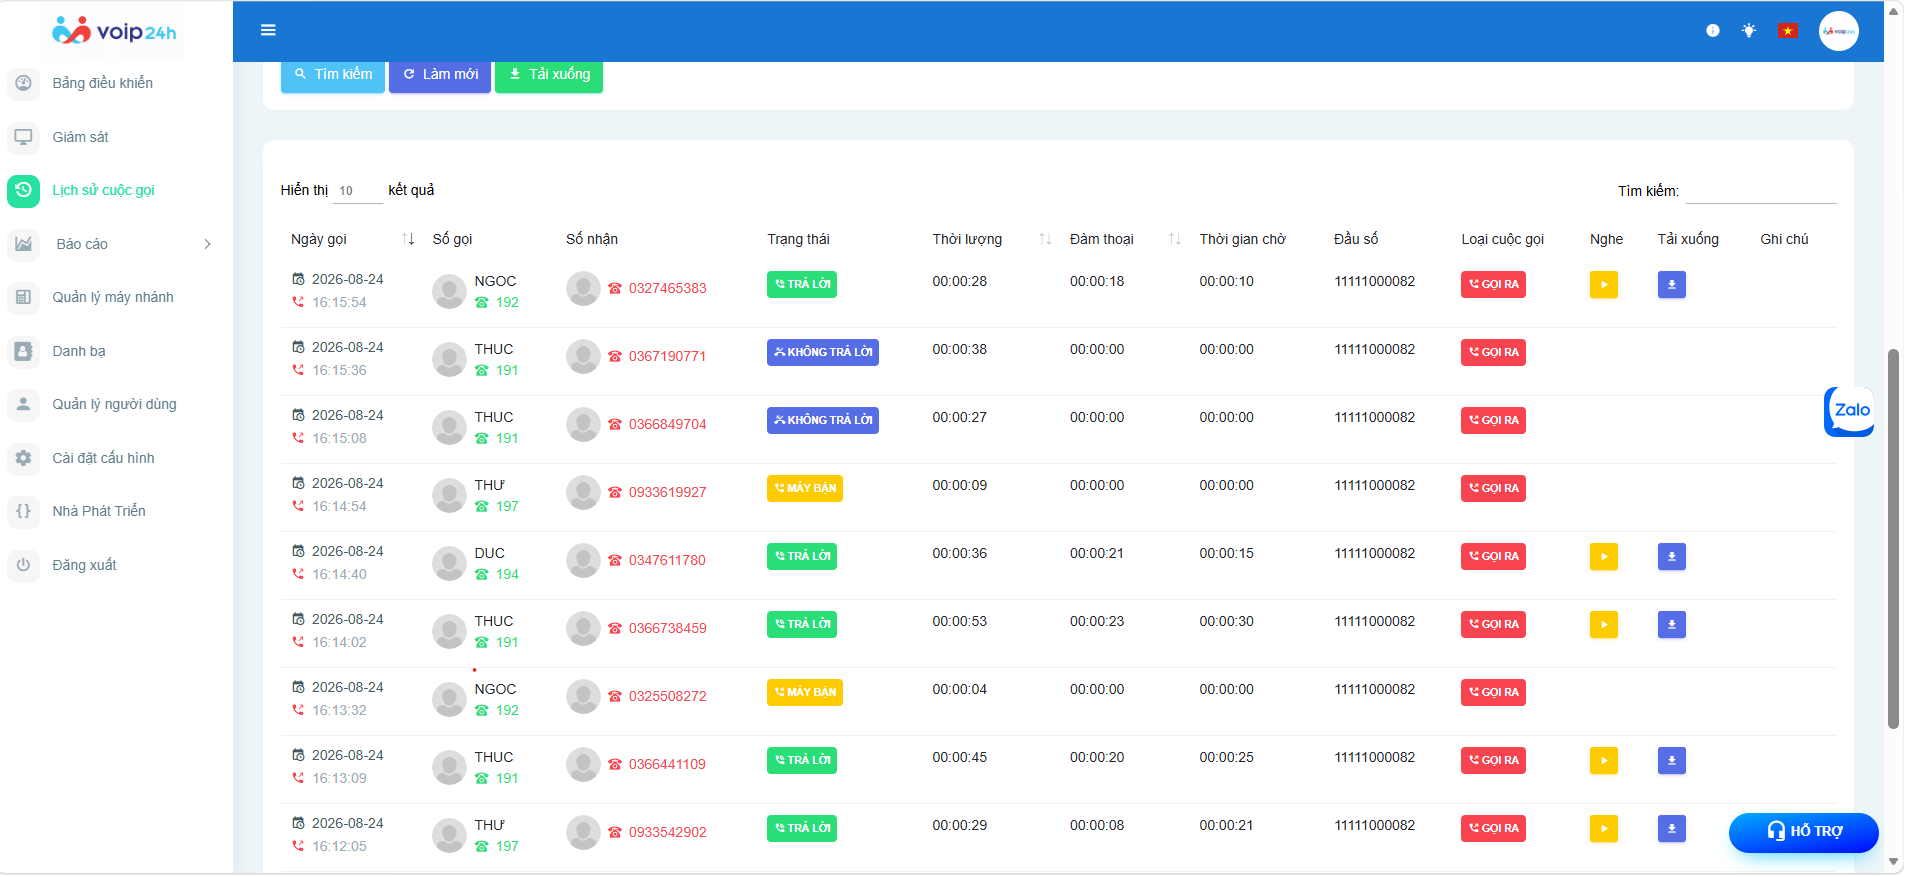1906x877 pixels.
Task: Open the Hiển thị results count dropdown
Action: pyautogui.click(x=357, y=191)
